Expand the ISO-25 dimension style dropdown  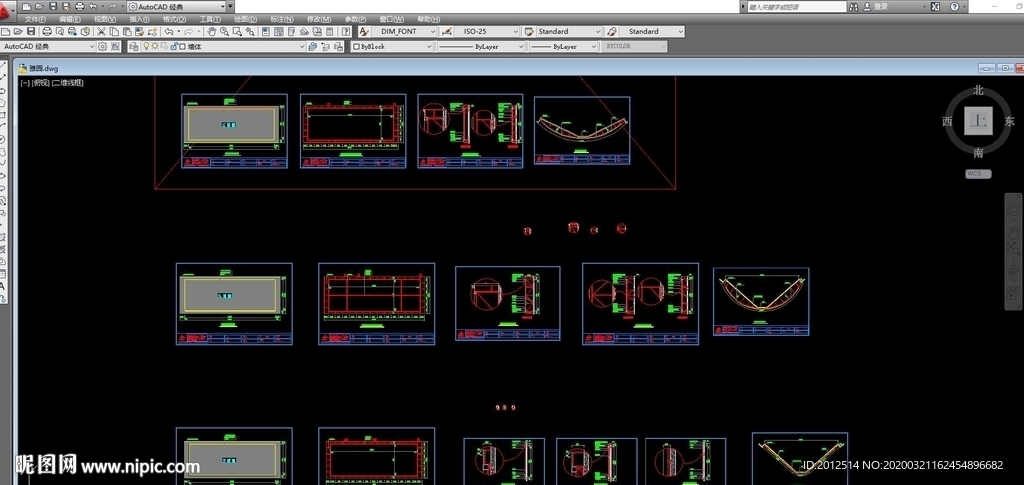click(x=489, y=32)
